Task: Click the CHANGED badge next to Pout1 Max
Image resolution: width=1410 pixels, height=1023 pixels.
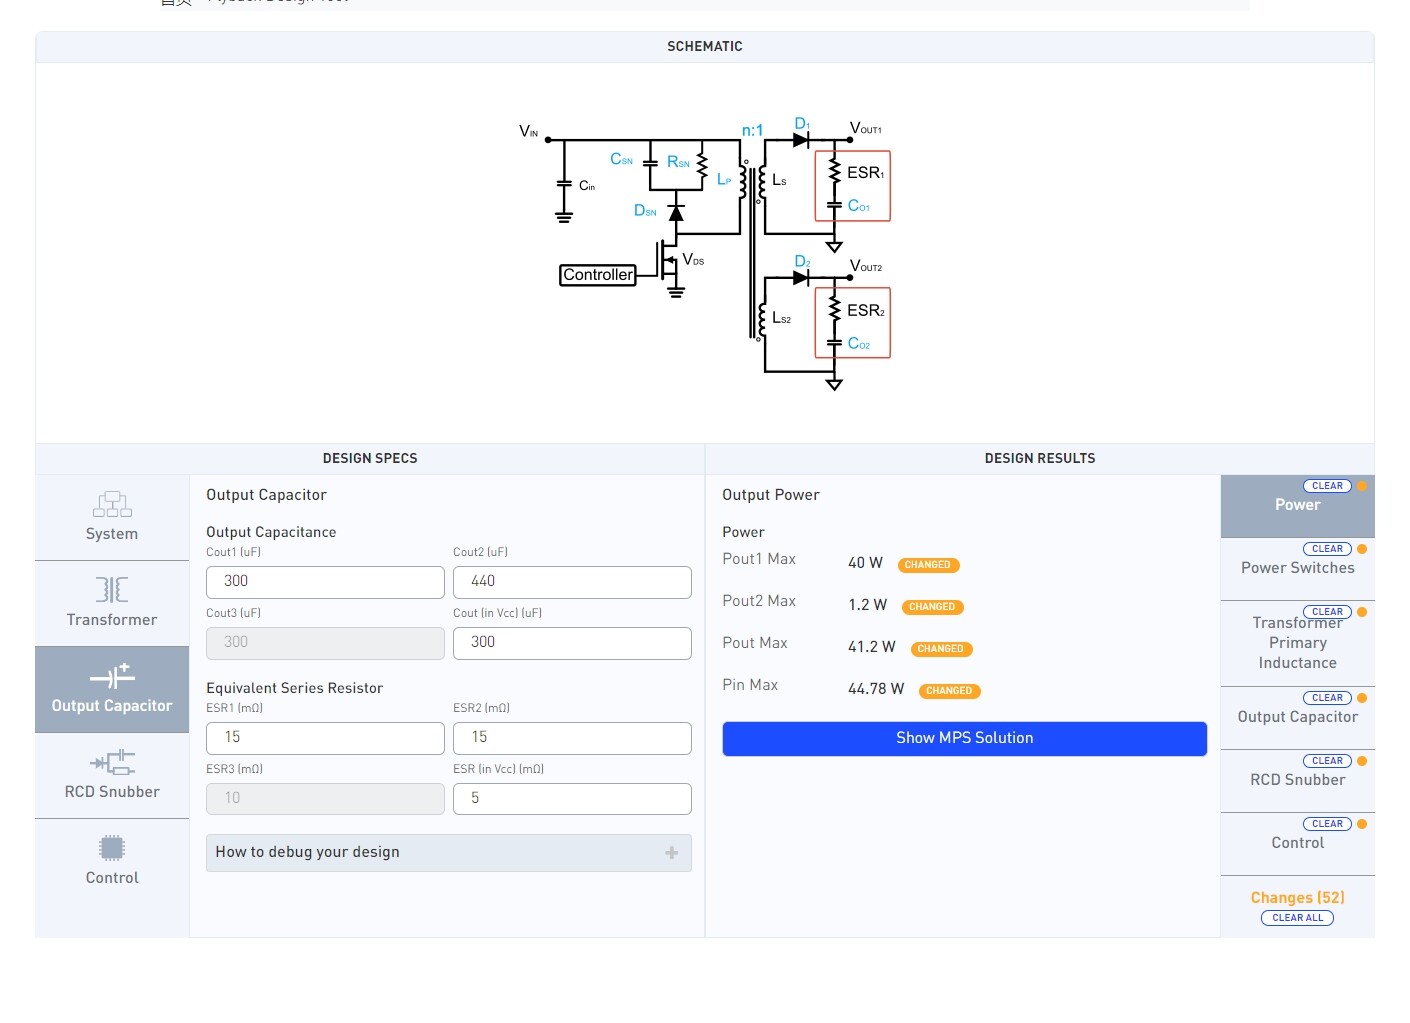Action: (928, 564)
